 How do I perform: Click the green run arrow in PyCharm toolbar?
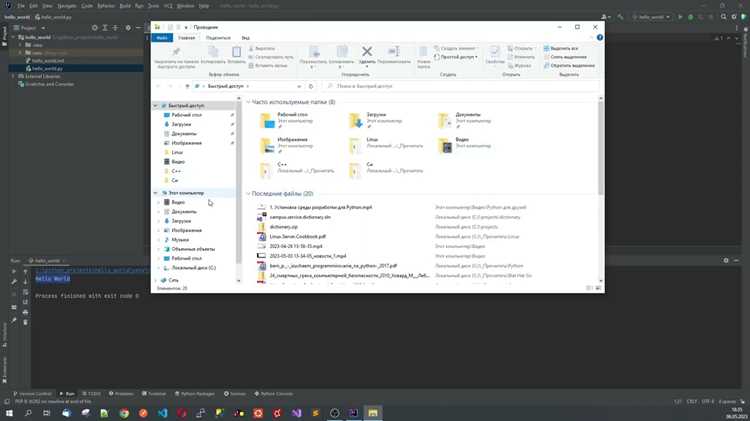click(x=680, y=17)
